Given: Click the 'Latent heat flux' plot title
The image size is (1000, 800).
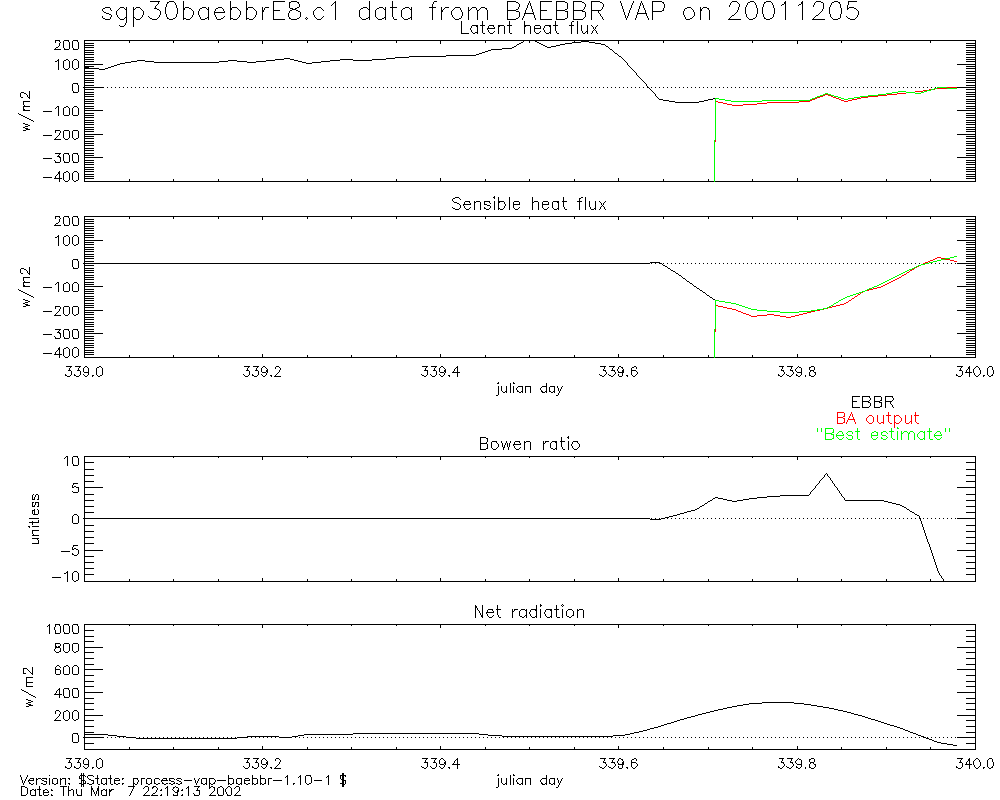Looking at the screenshot, I should 529,28.
